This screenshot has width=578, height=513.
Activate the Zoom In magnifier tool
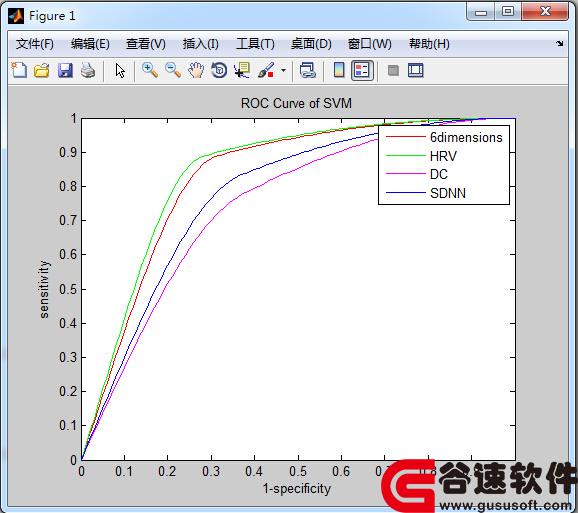click(150, 70)
